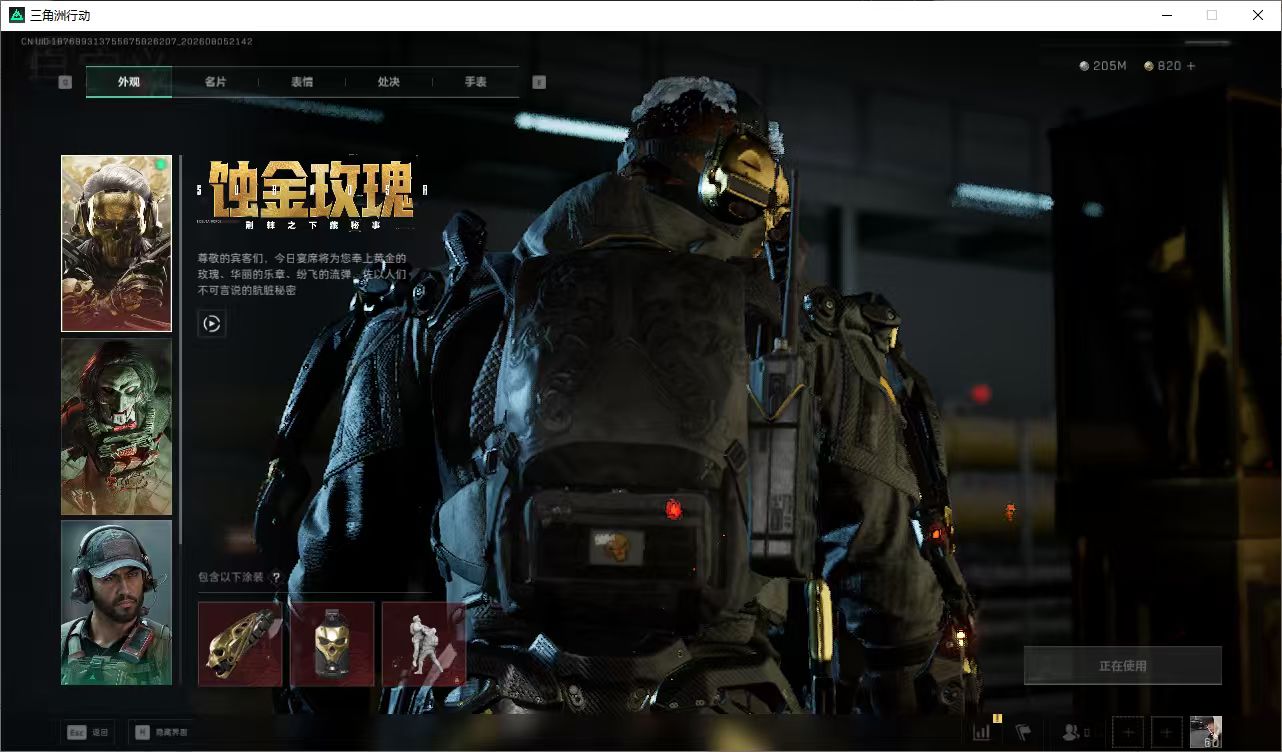Select the green-faced red-haired skin thumbnail
Screen dimensions: 1282x752
coord(116,426)
